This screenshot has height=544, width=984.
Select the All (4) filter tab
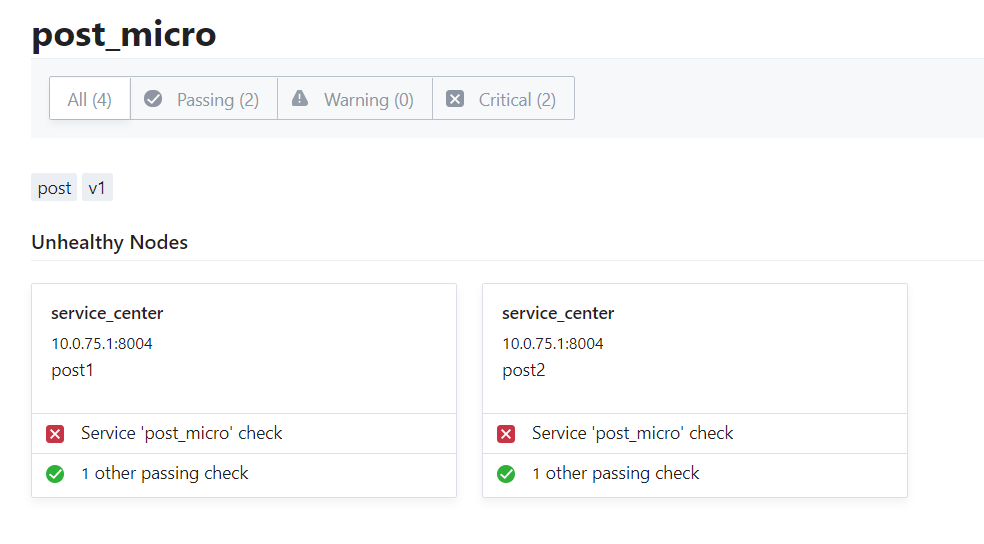pos(90,99)
